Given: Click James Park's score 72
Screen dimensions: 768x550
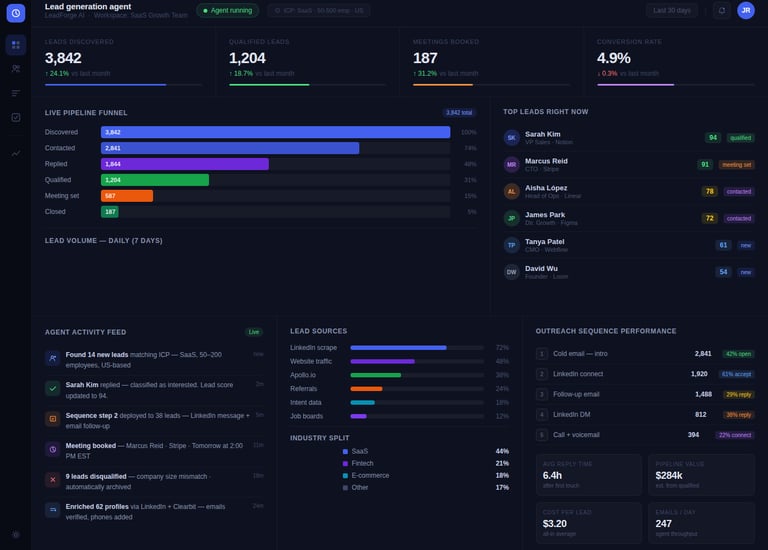Looking at the screenshot, I should (x=709, y=218).
